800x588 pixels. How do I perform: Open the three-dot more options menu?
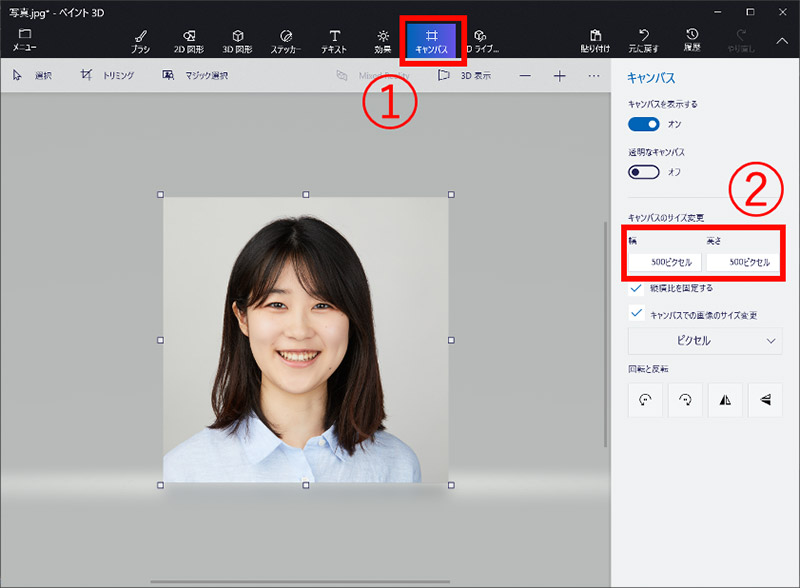tap(593, 76)
